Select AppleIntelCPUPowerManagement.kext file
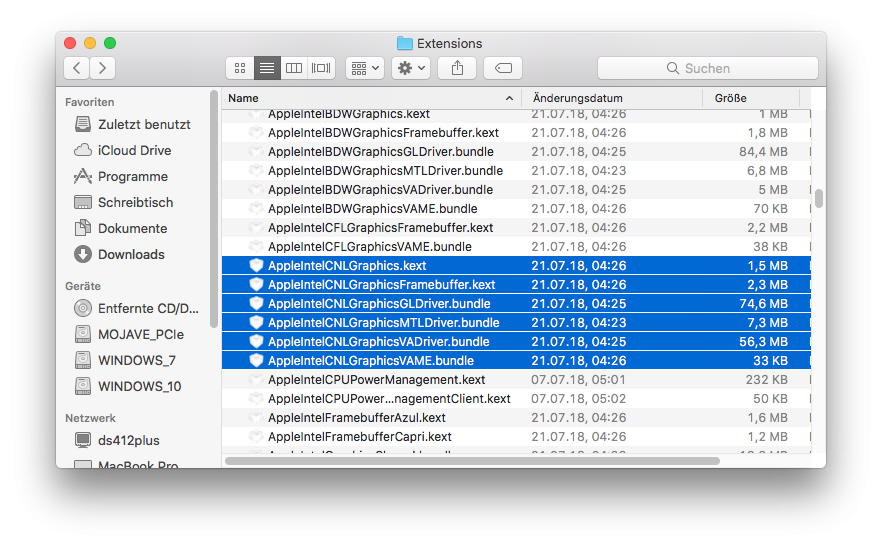The width and height of the screenshot is (882, 548). (x=516, y=380)
